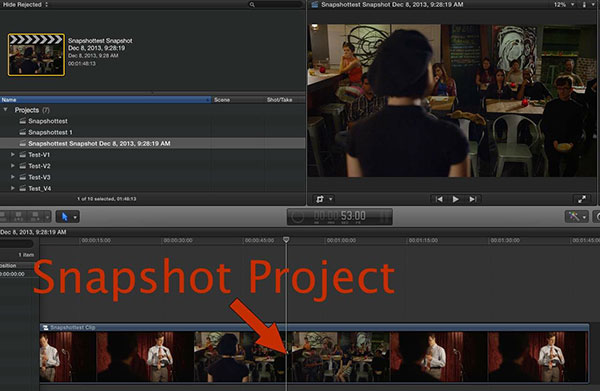Select the Snapshottest 1 project row

pos(153,132)
